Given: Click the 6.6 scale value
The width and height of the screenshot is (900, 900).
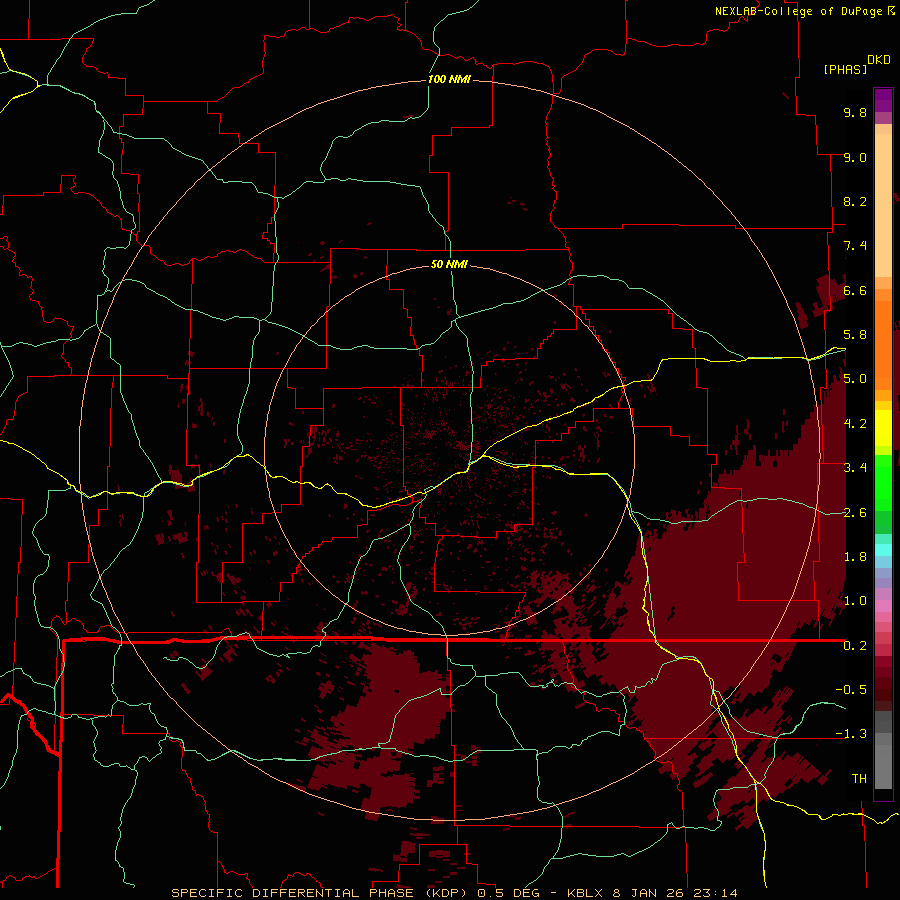Looking at the screenshot, I should pyautogui.click(x=855, y=290).
